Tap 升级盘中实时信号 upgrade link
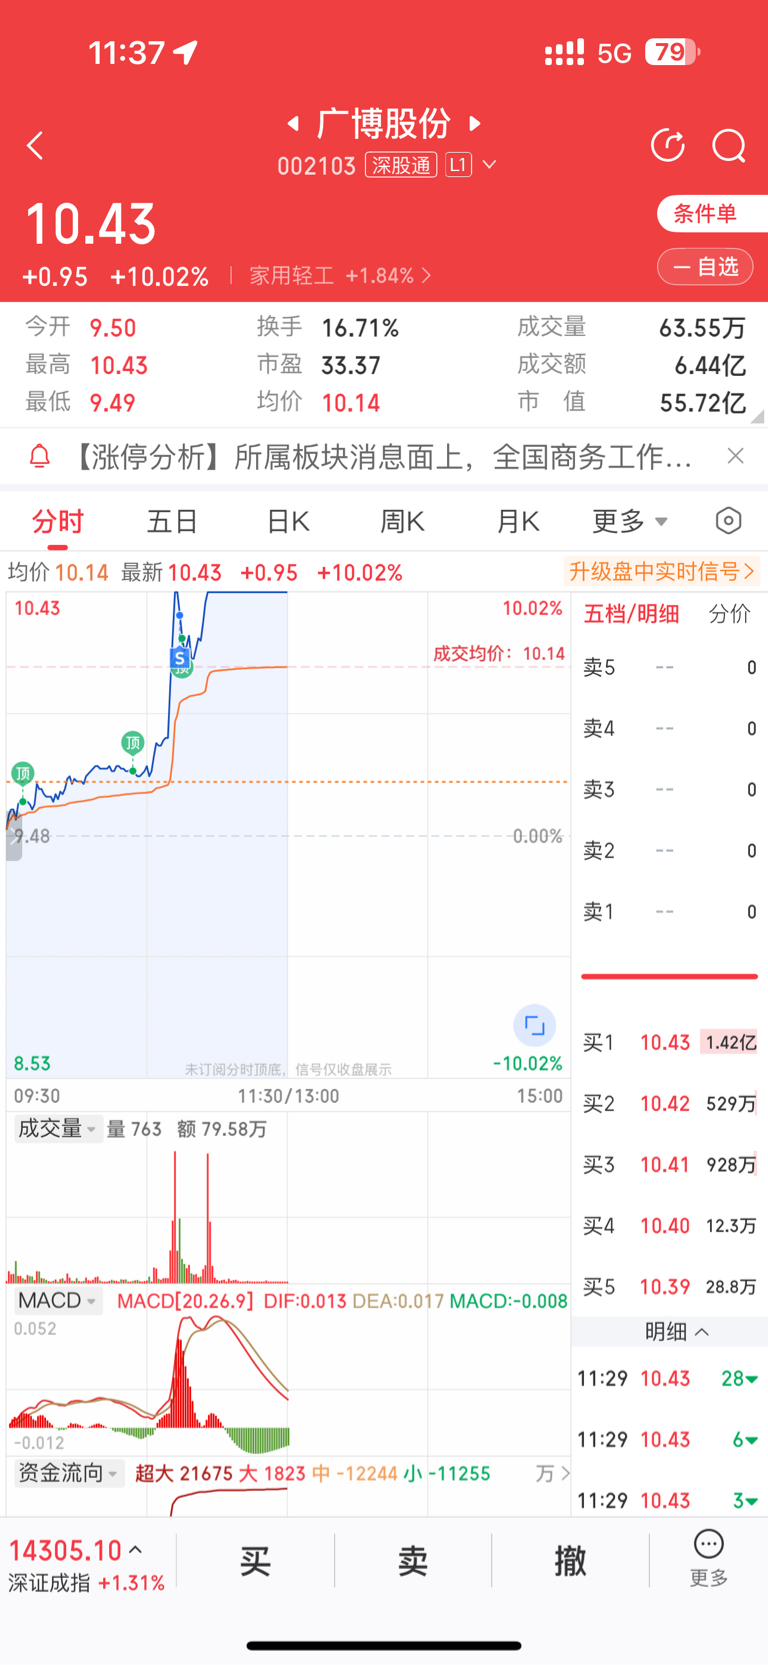The height and width of the screenshot is (1665, 768). 661,572
